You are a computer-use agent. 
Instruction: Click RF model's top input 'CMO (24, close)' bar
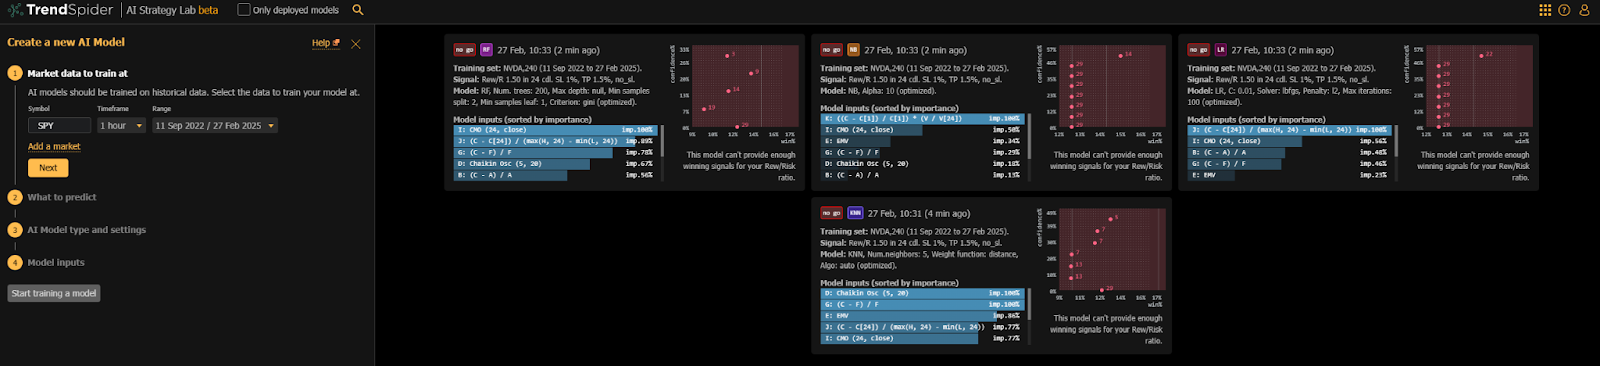click(555, 130)
